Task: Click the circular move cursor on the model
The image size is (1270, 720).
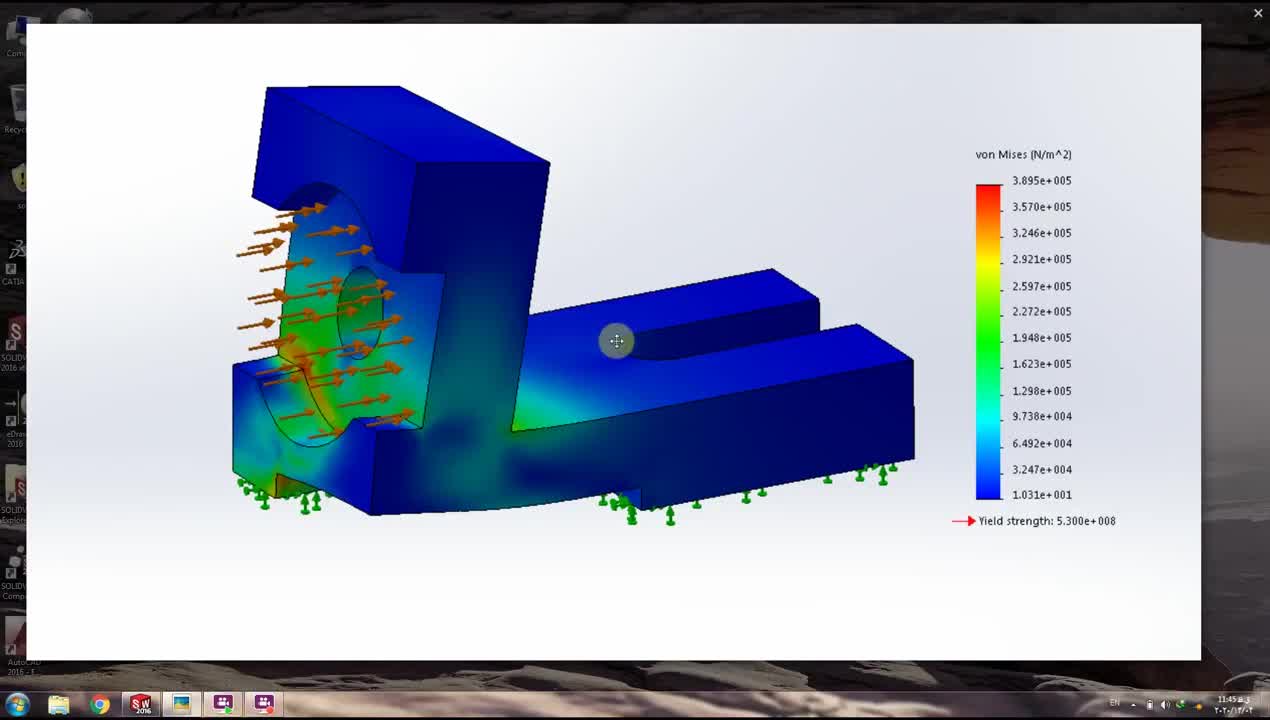Action: pos(616,341)
